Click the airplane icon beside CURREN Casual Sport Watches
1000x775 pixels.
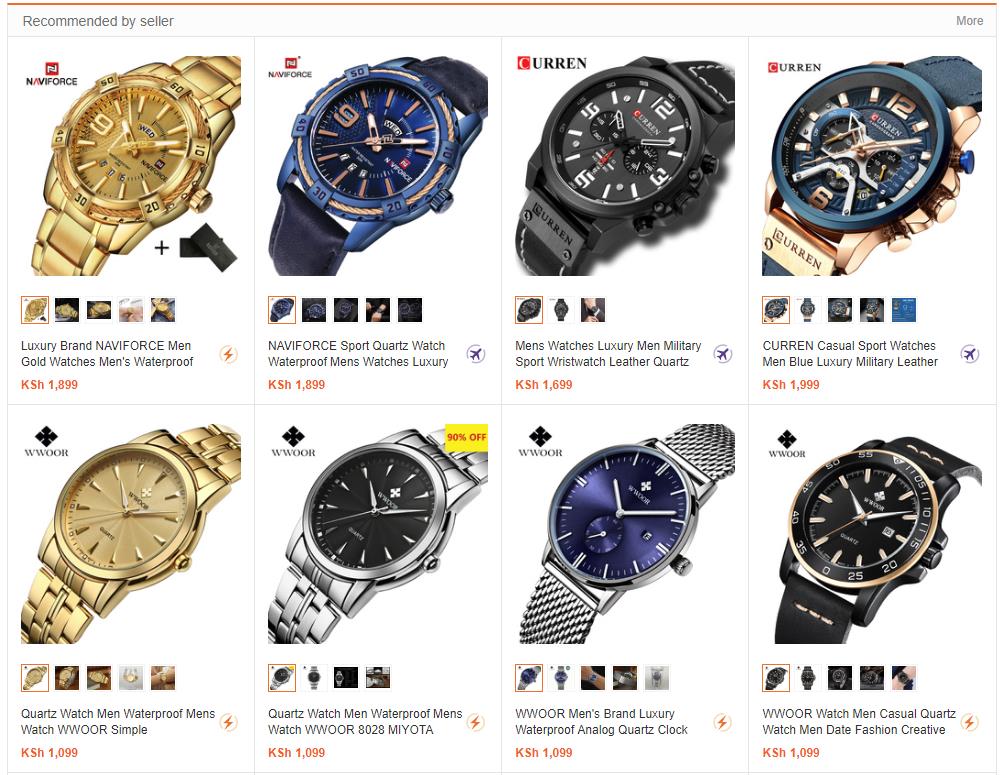(970, 354)
